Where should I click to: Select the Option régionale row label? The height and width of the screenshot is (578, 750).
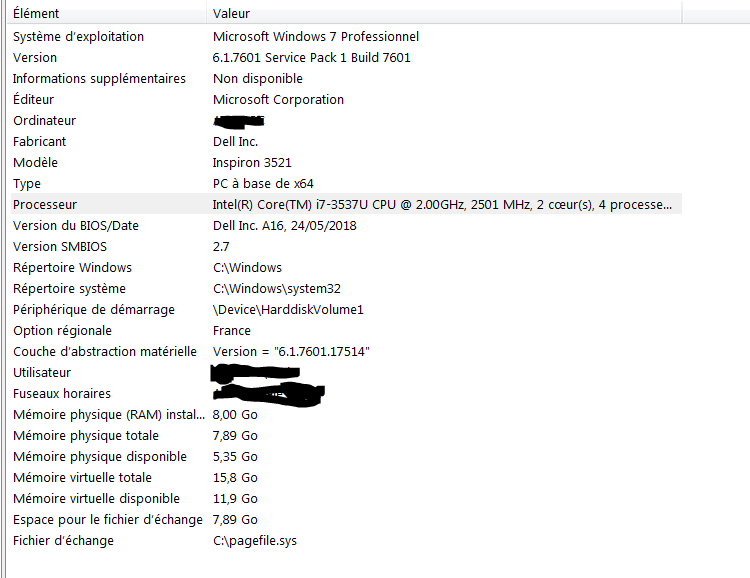click(62, 331)
